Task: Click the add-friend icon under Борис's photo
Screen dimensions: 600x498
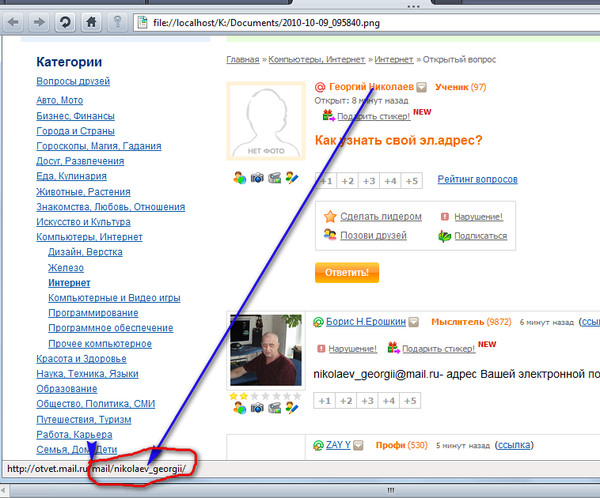Action: [x=240, y=408]
